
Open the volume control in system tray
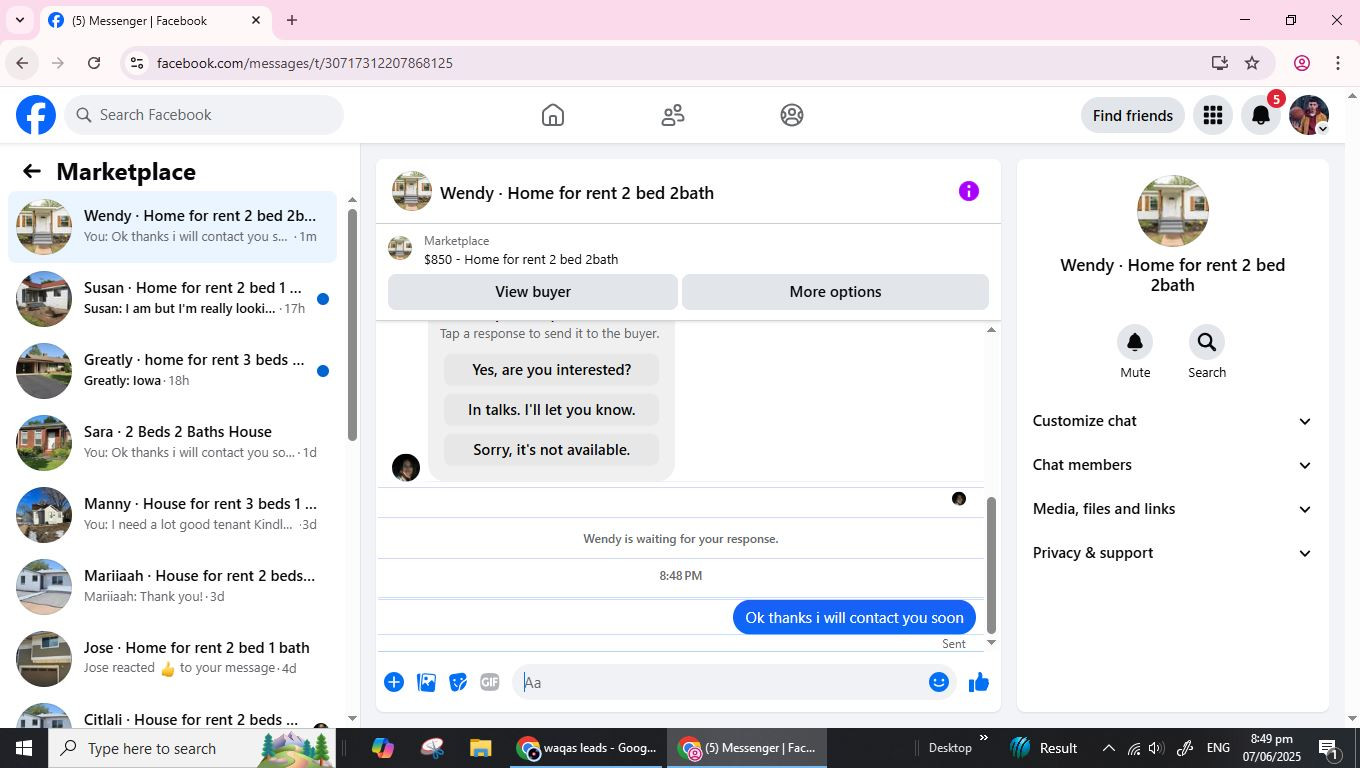[x=1156, y=748]
